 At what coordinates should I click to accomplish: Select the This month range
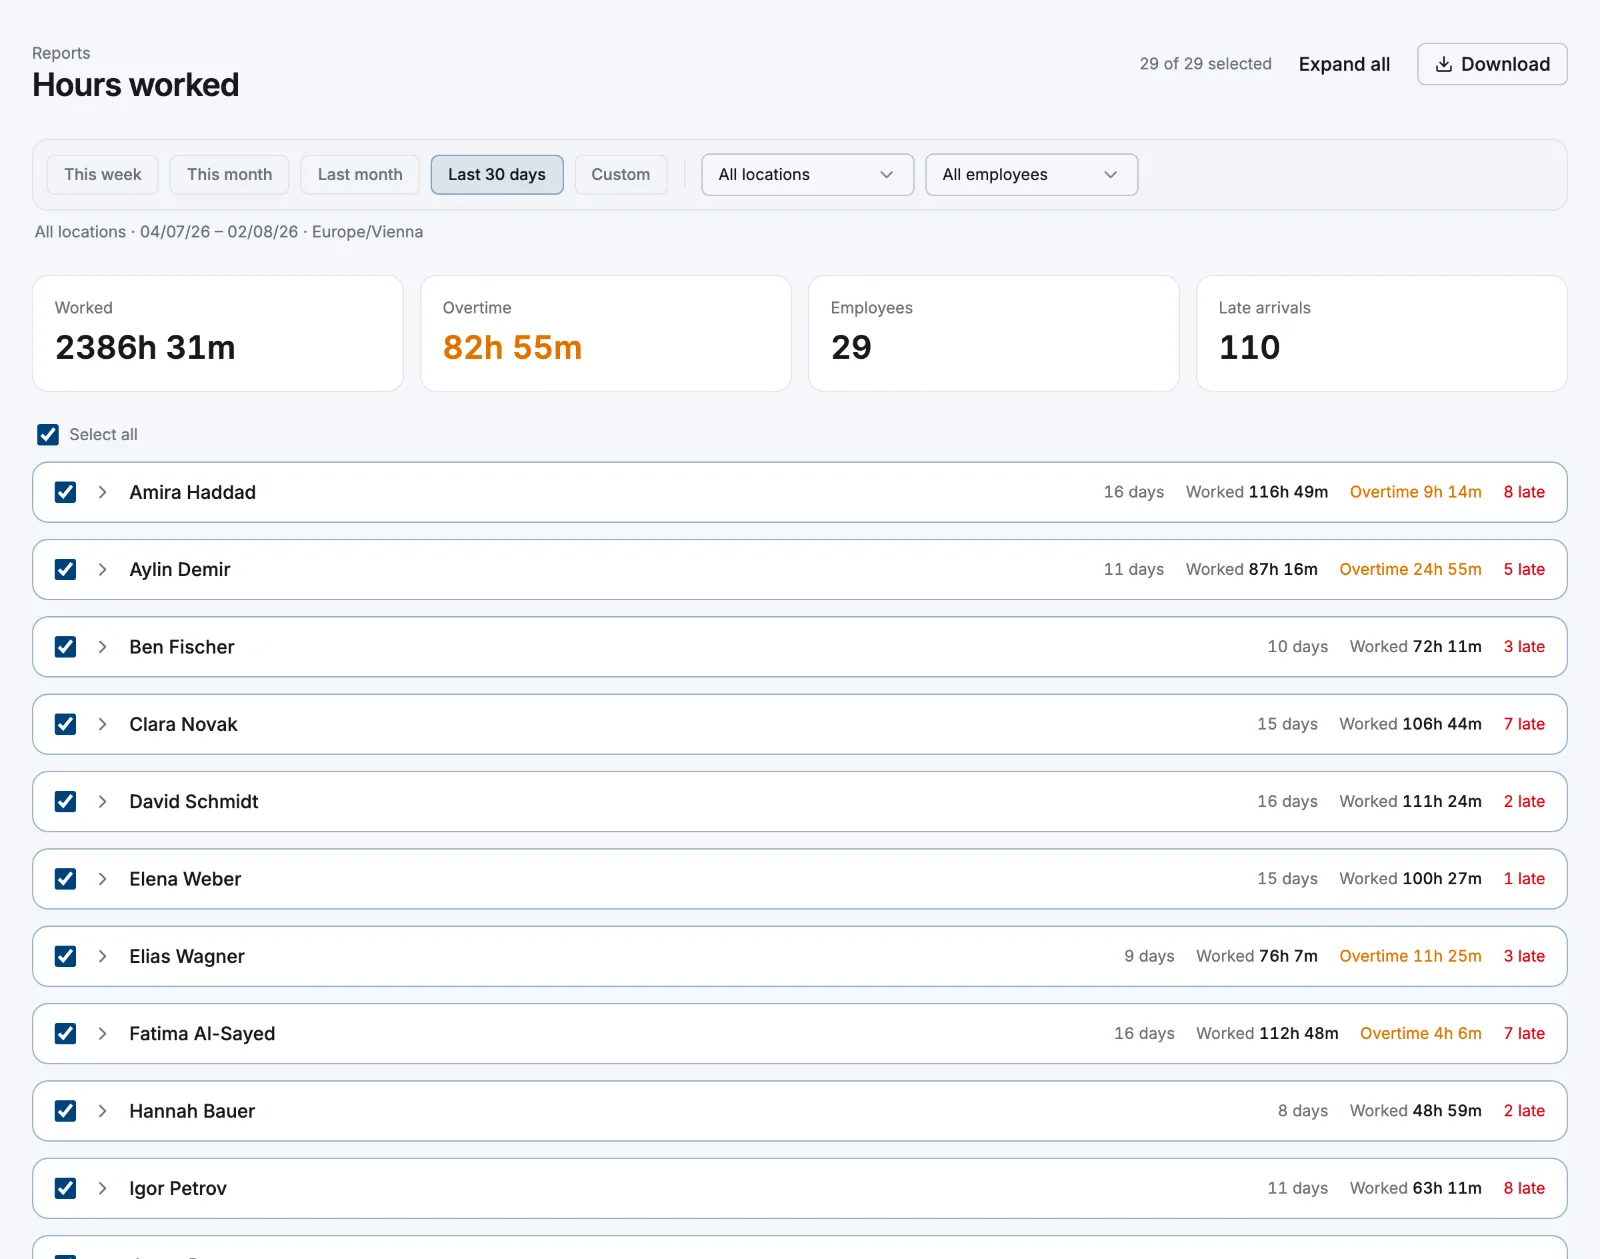tap(229, 174)
